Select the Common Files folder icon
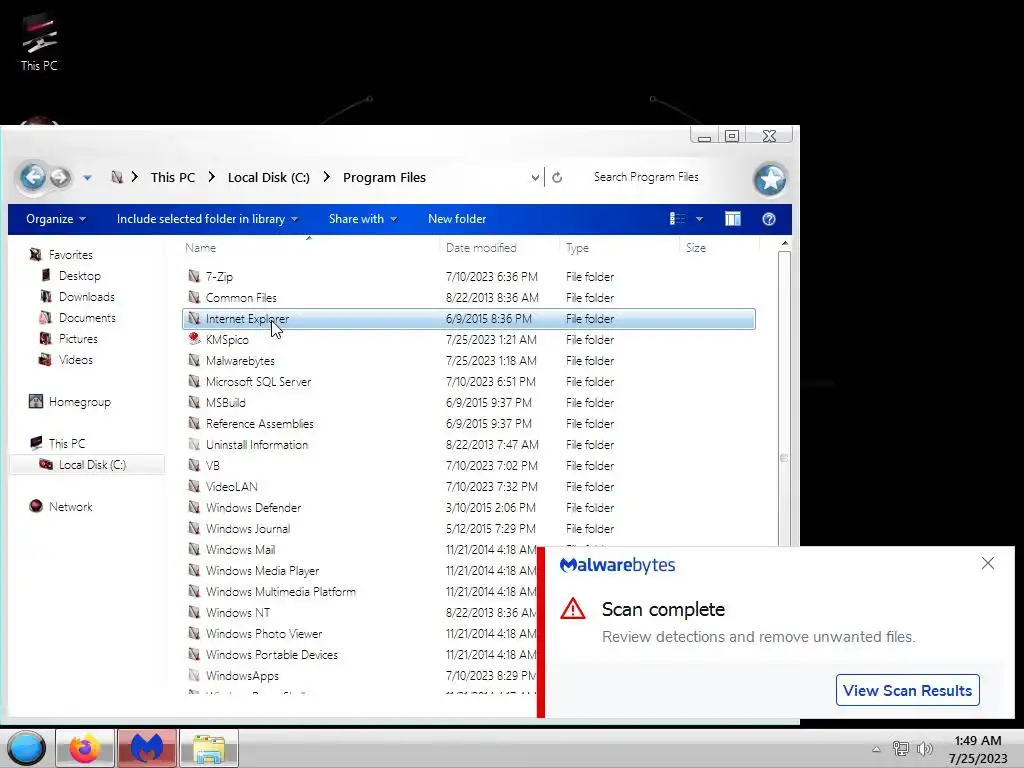 194,297
